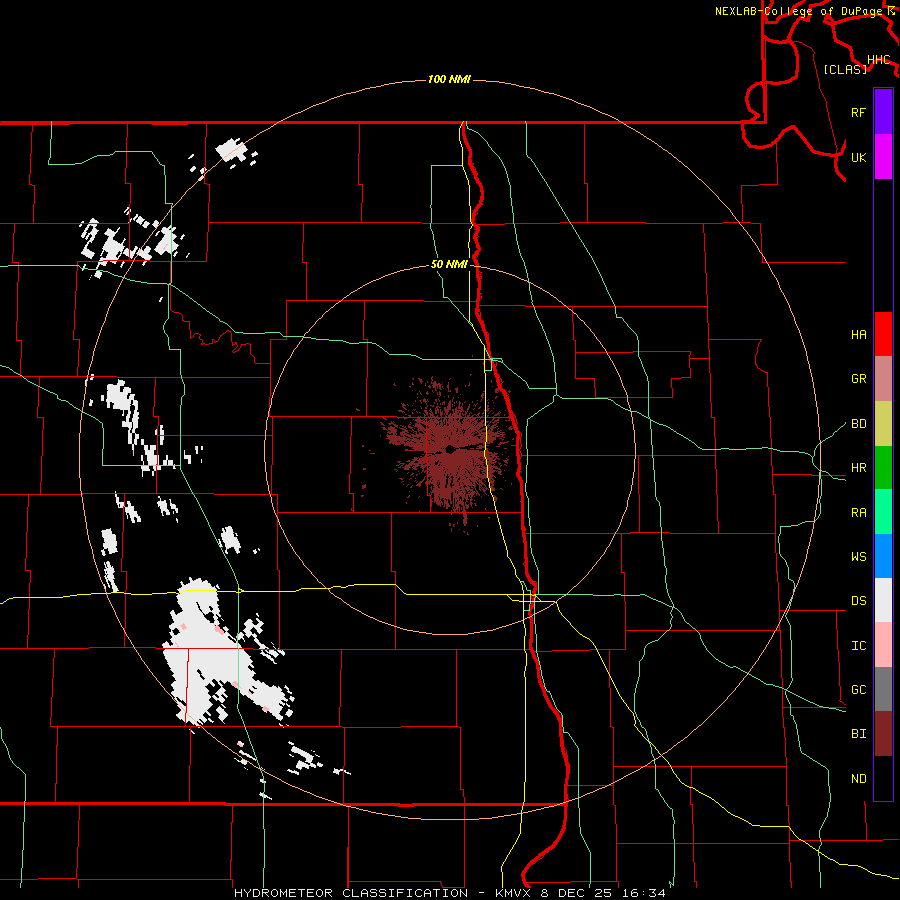
Task: Click the RA legend label
Action: click(x=858, y=513)
